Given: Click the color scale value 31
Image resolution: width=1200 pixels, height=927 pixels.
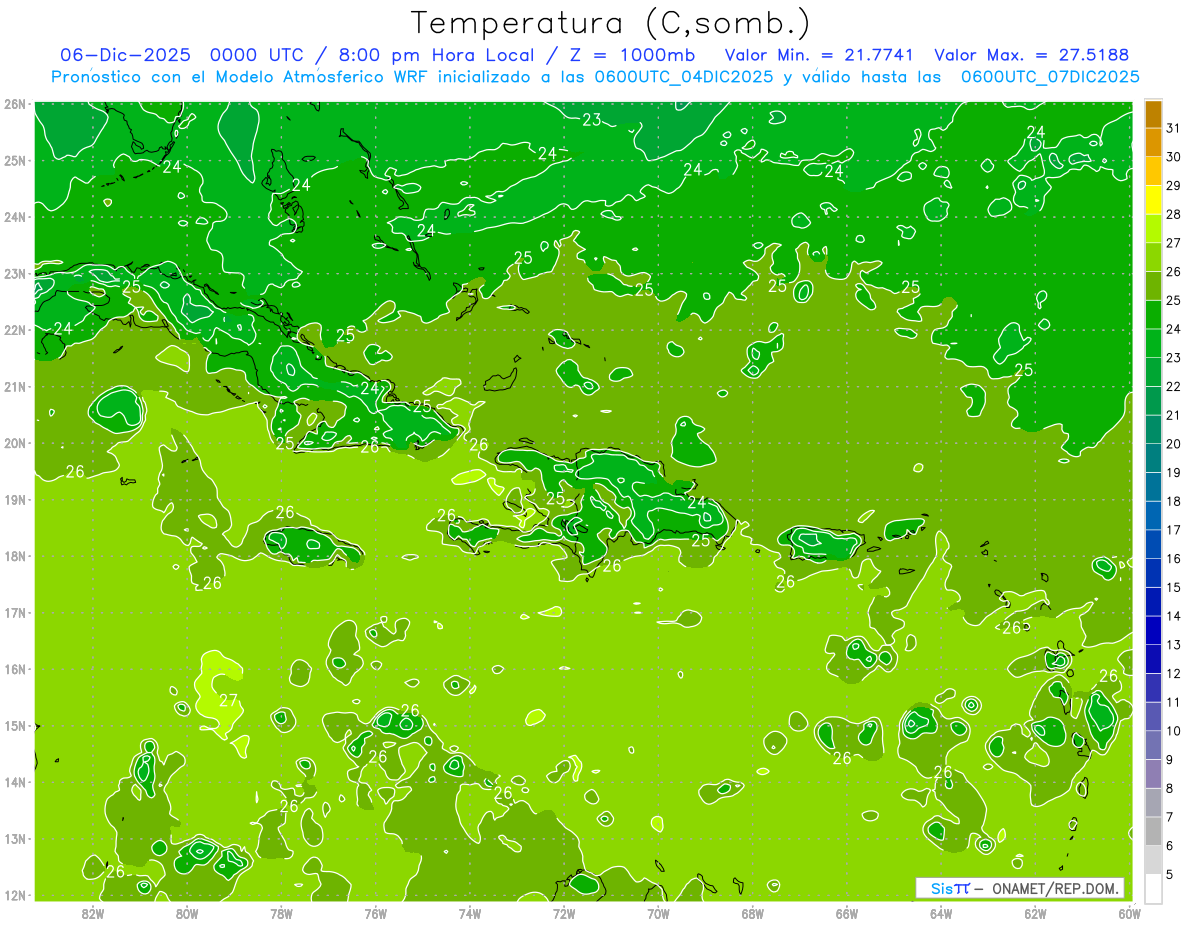Looking at the screenshot, I should tap(1174, 128).
